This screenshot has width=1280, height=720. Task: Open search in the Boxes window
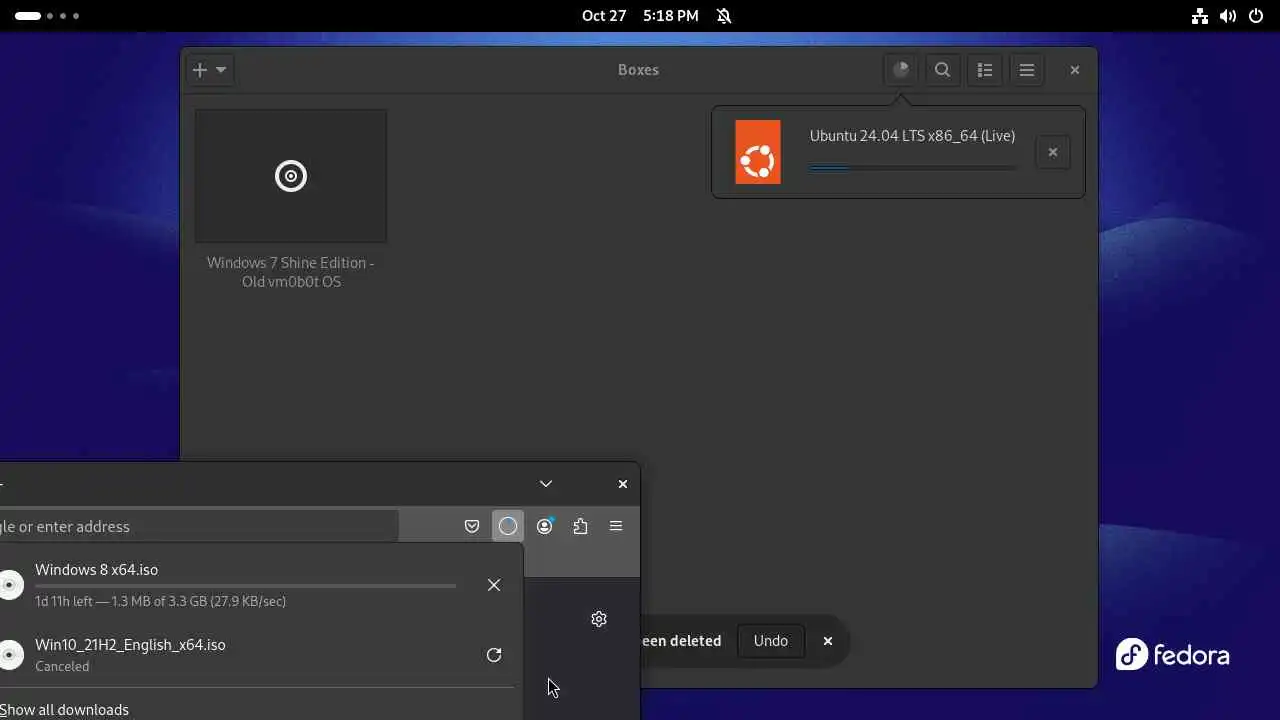point(942,70)
